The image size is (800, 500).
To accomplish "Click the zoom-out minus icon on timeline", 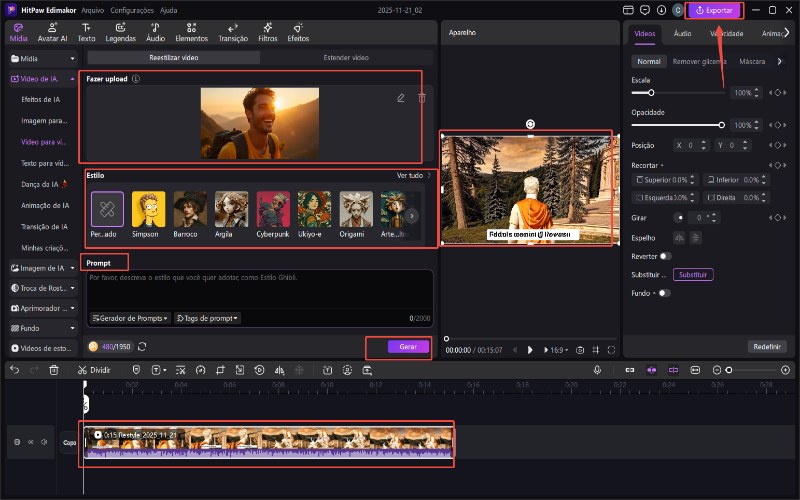I will click(x=717, y=370).
